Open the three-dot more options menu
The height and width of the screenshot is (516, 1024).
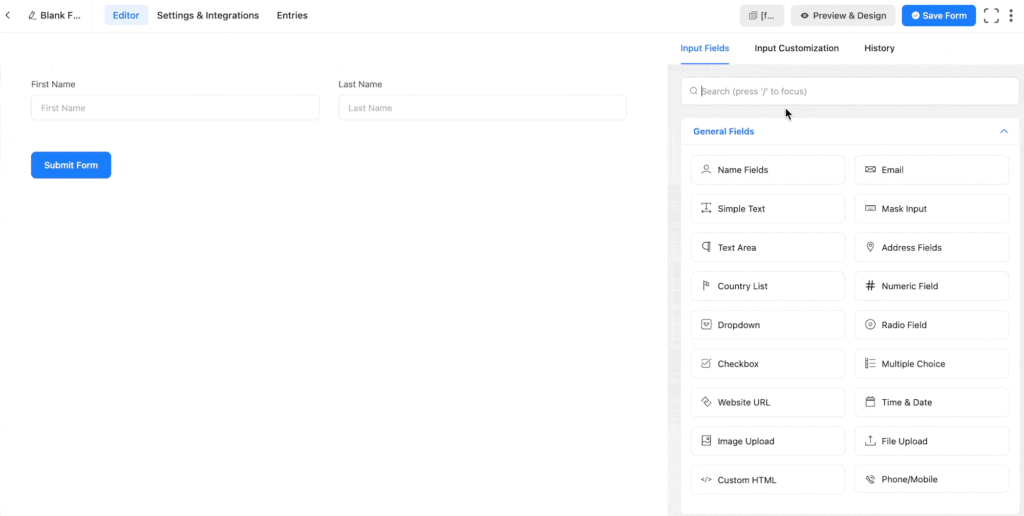(x=1011, y=16)
